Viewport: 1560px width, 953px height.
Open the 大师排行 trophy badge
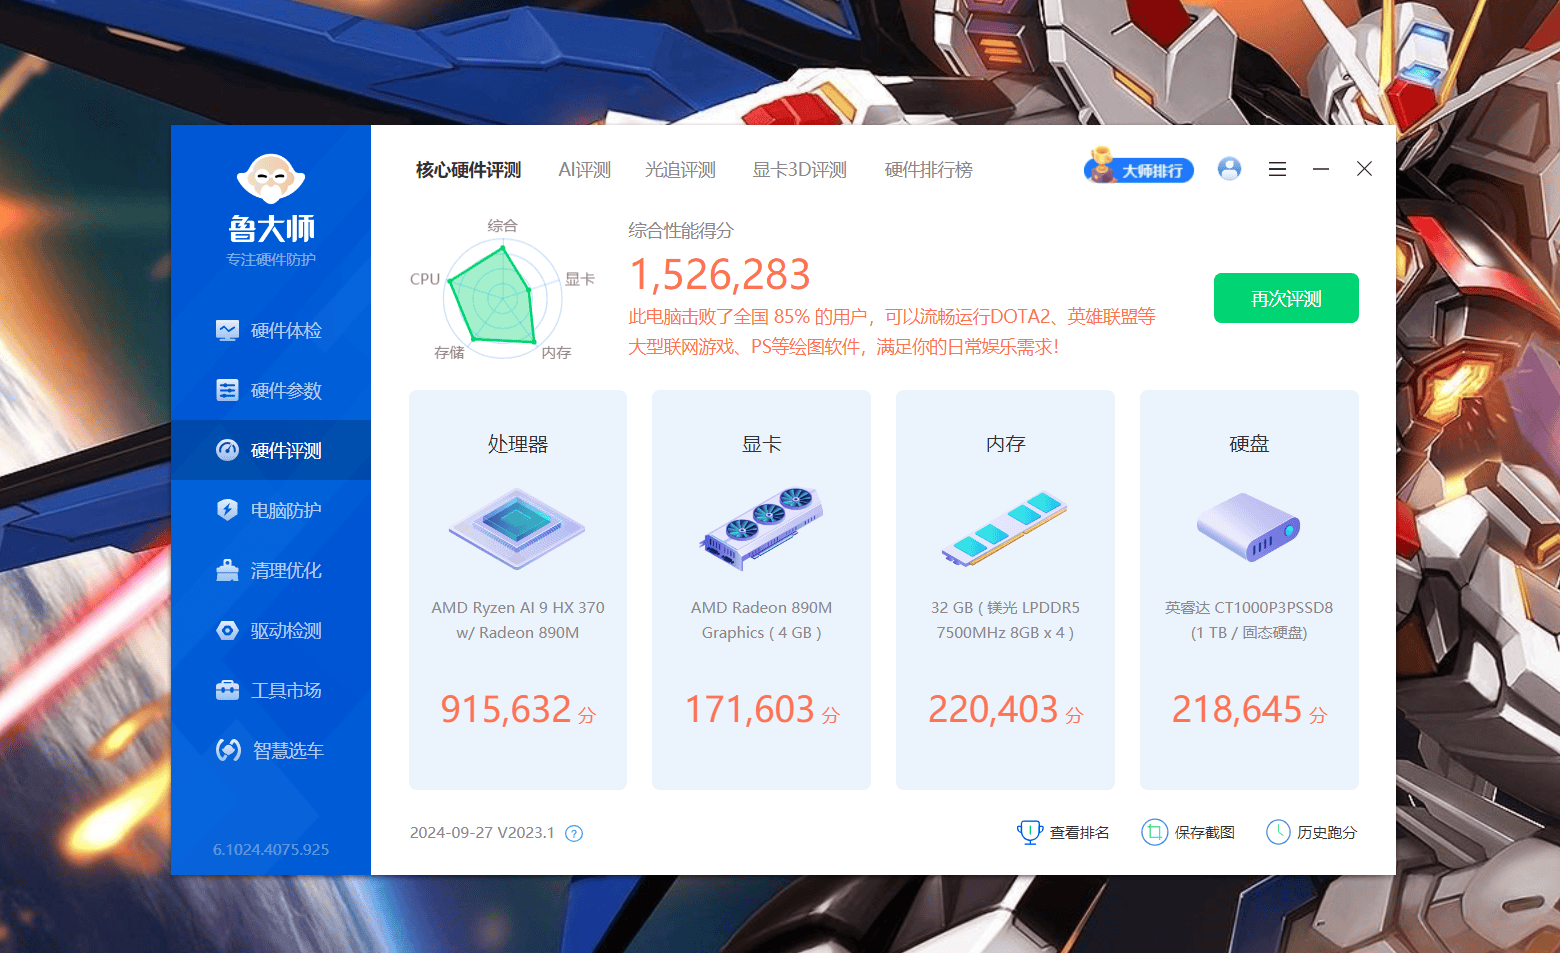click(1139, 168)
